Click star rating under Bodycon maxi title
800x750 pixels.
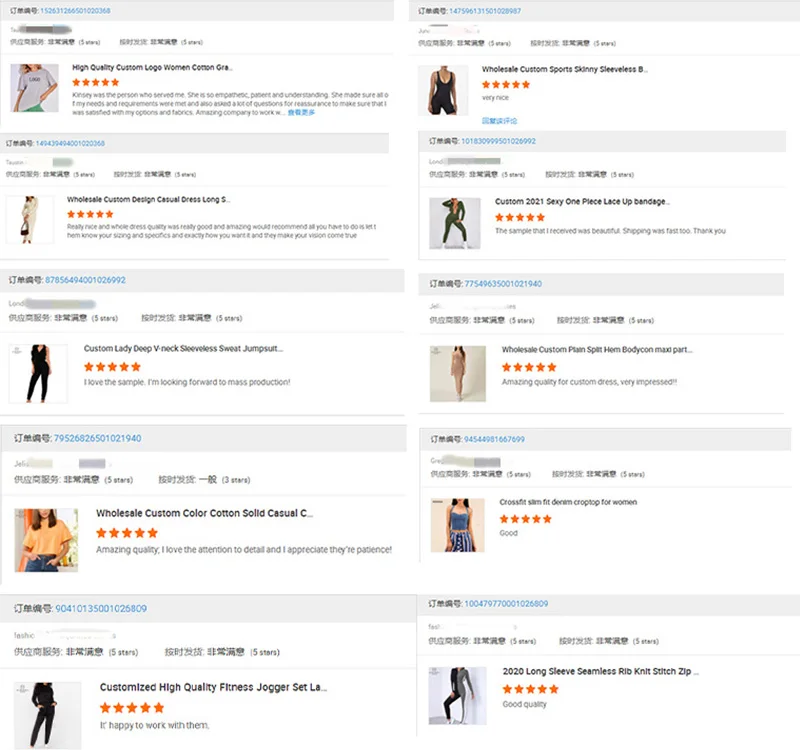tap(529, 367)
